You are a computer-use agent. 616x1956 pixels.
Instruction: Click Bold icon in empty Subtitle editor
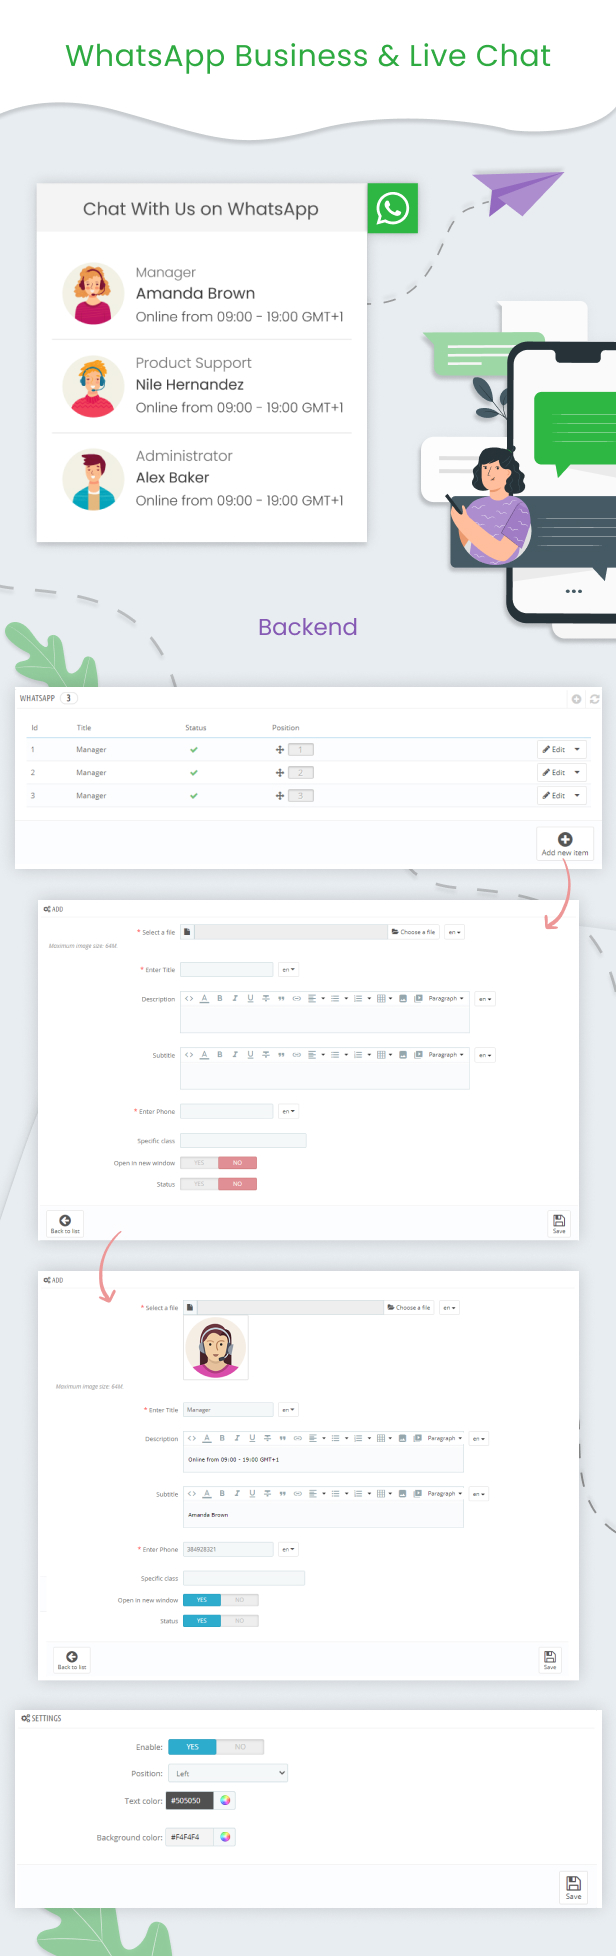tap(220, 1055)
